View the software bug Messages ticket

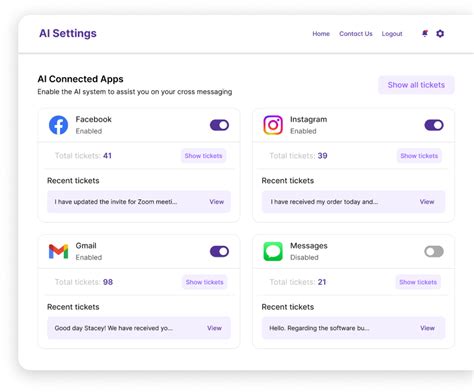click(427, 328)
